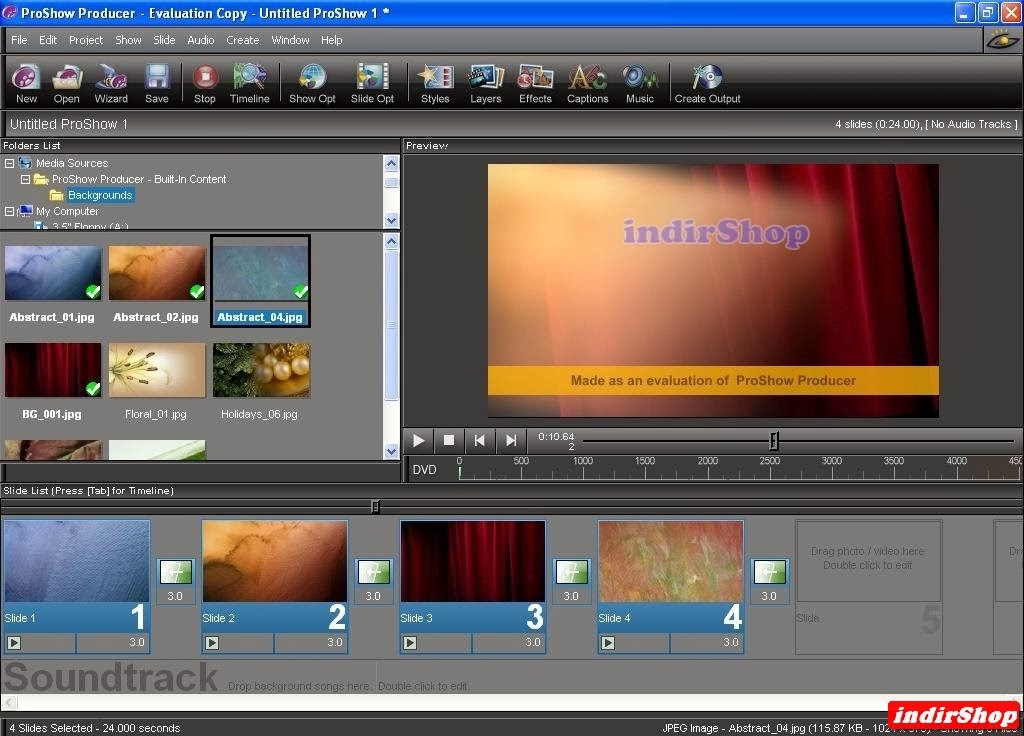Click the Soundtrack drop area
The image size is (1024, 736).
[512, 677]
